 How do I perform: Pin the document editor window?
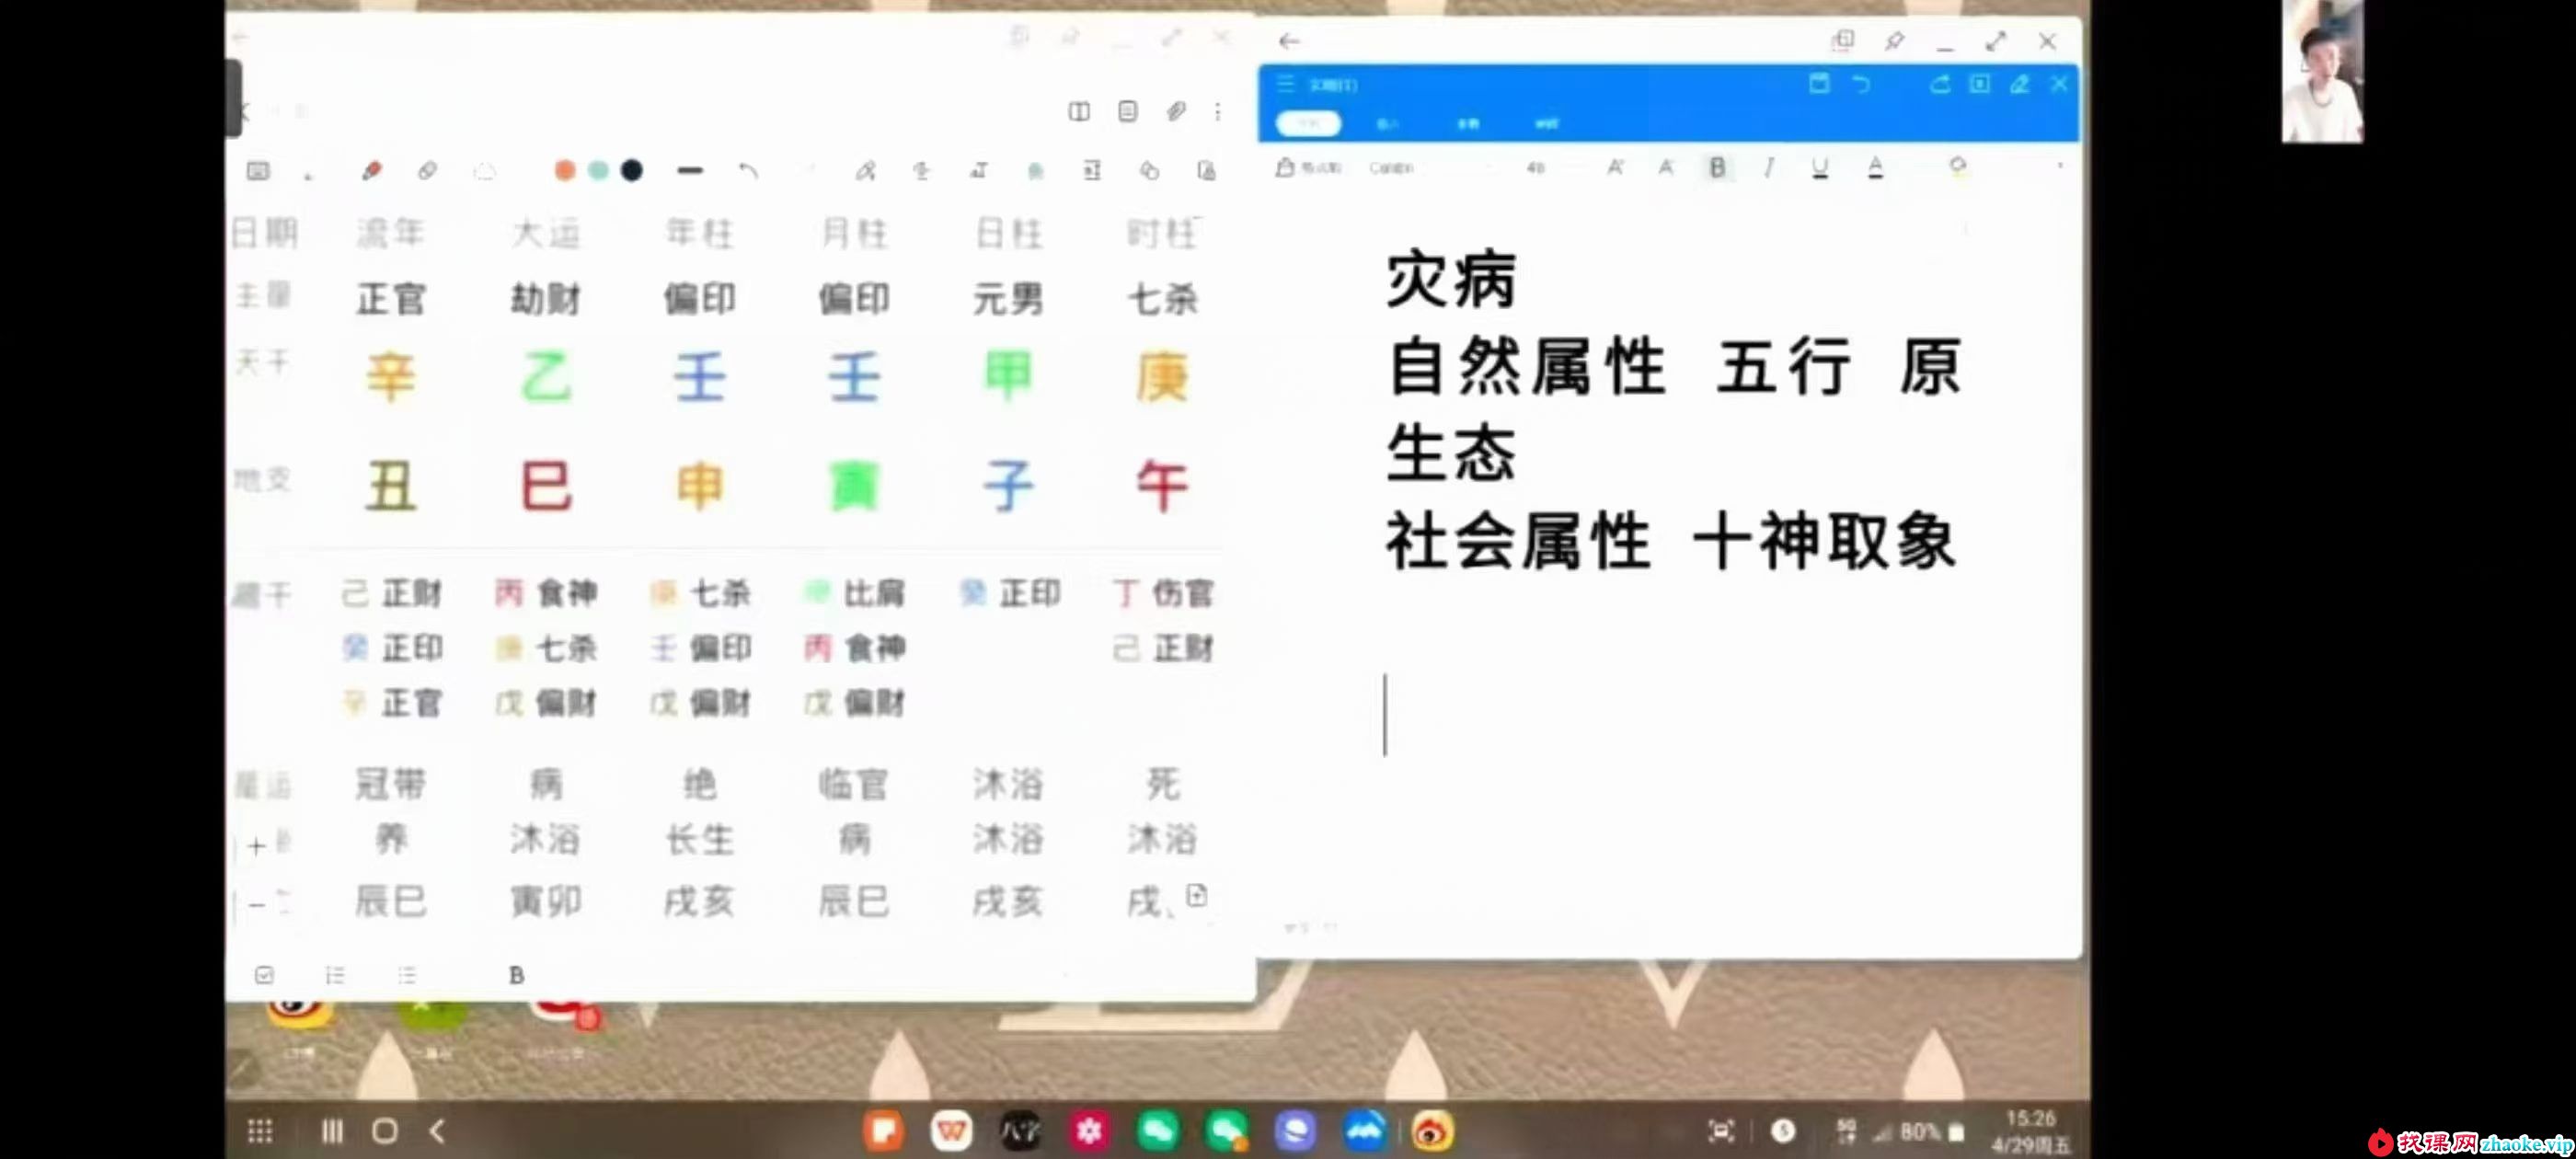tap(1894, 41)
